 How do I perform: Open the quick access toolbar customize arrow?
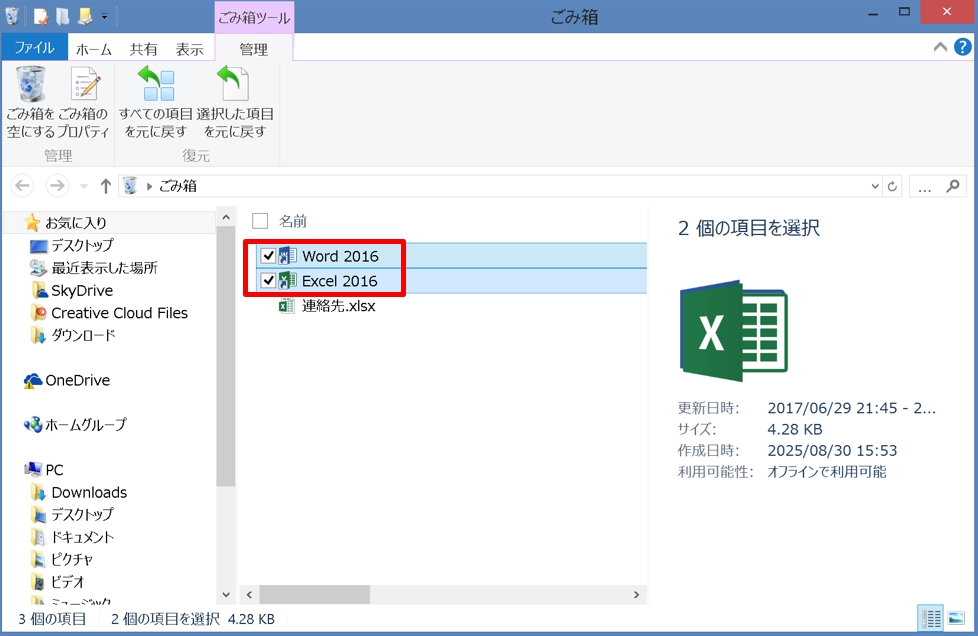point(104,16)
